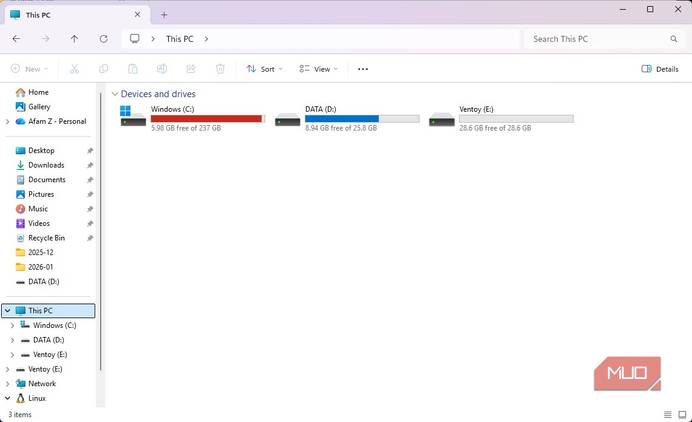The height and width of the screenshot is (422, 692).
Task: Open the 2025-12 folder in sidebar
Action: [x=41, y=252]
